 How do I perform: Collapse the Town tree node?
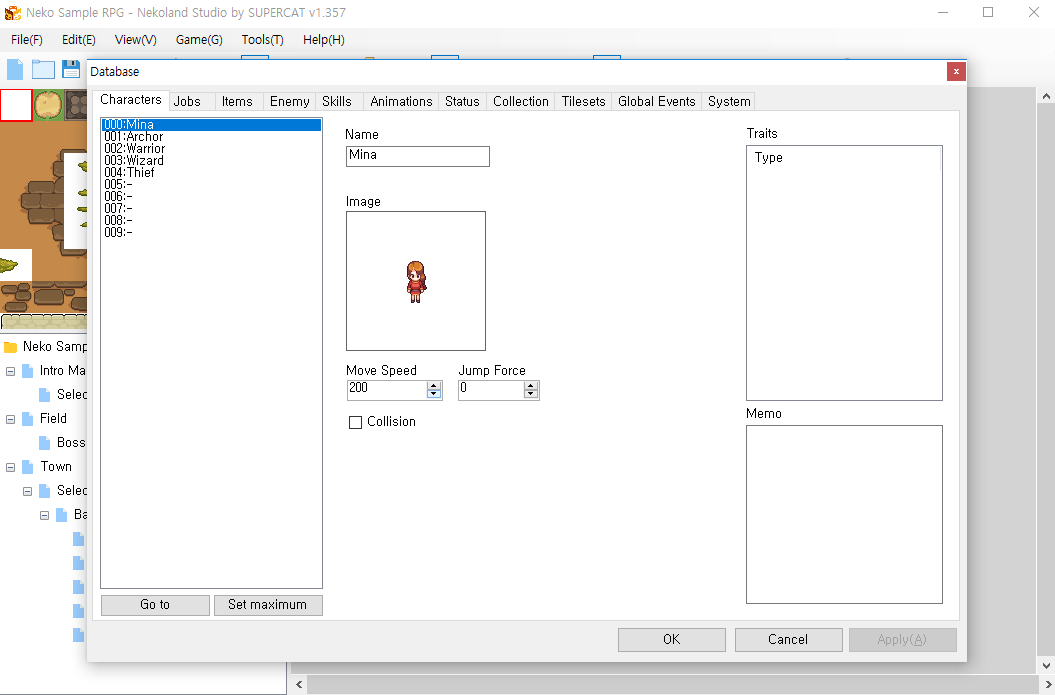click(x=11, y=467)
